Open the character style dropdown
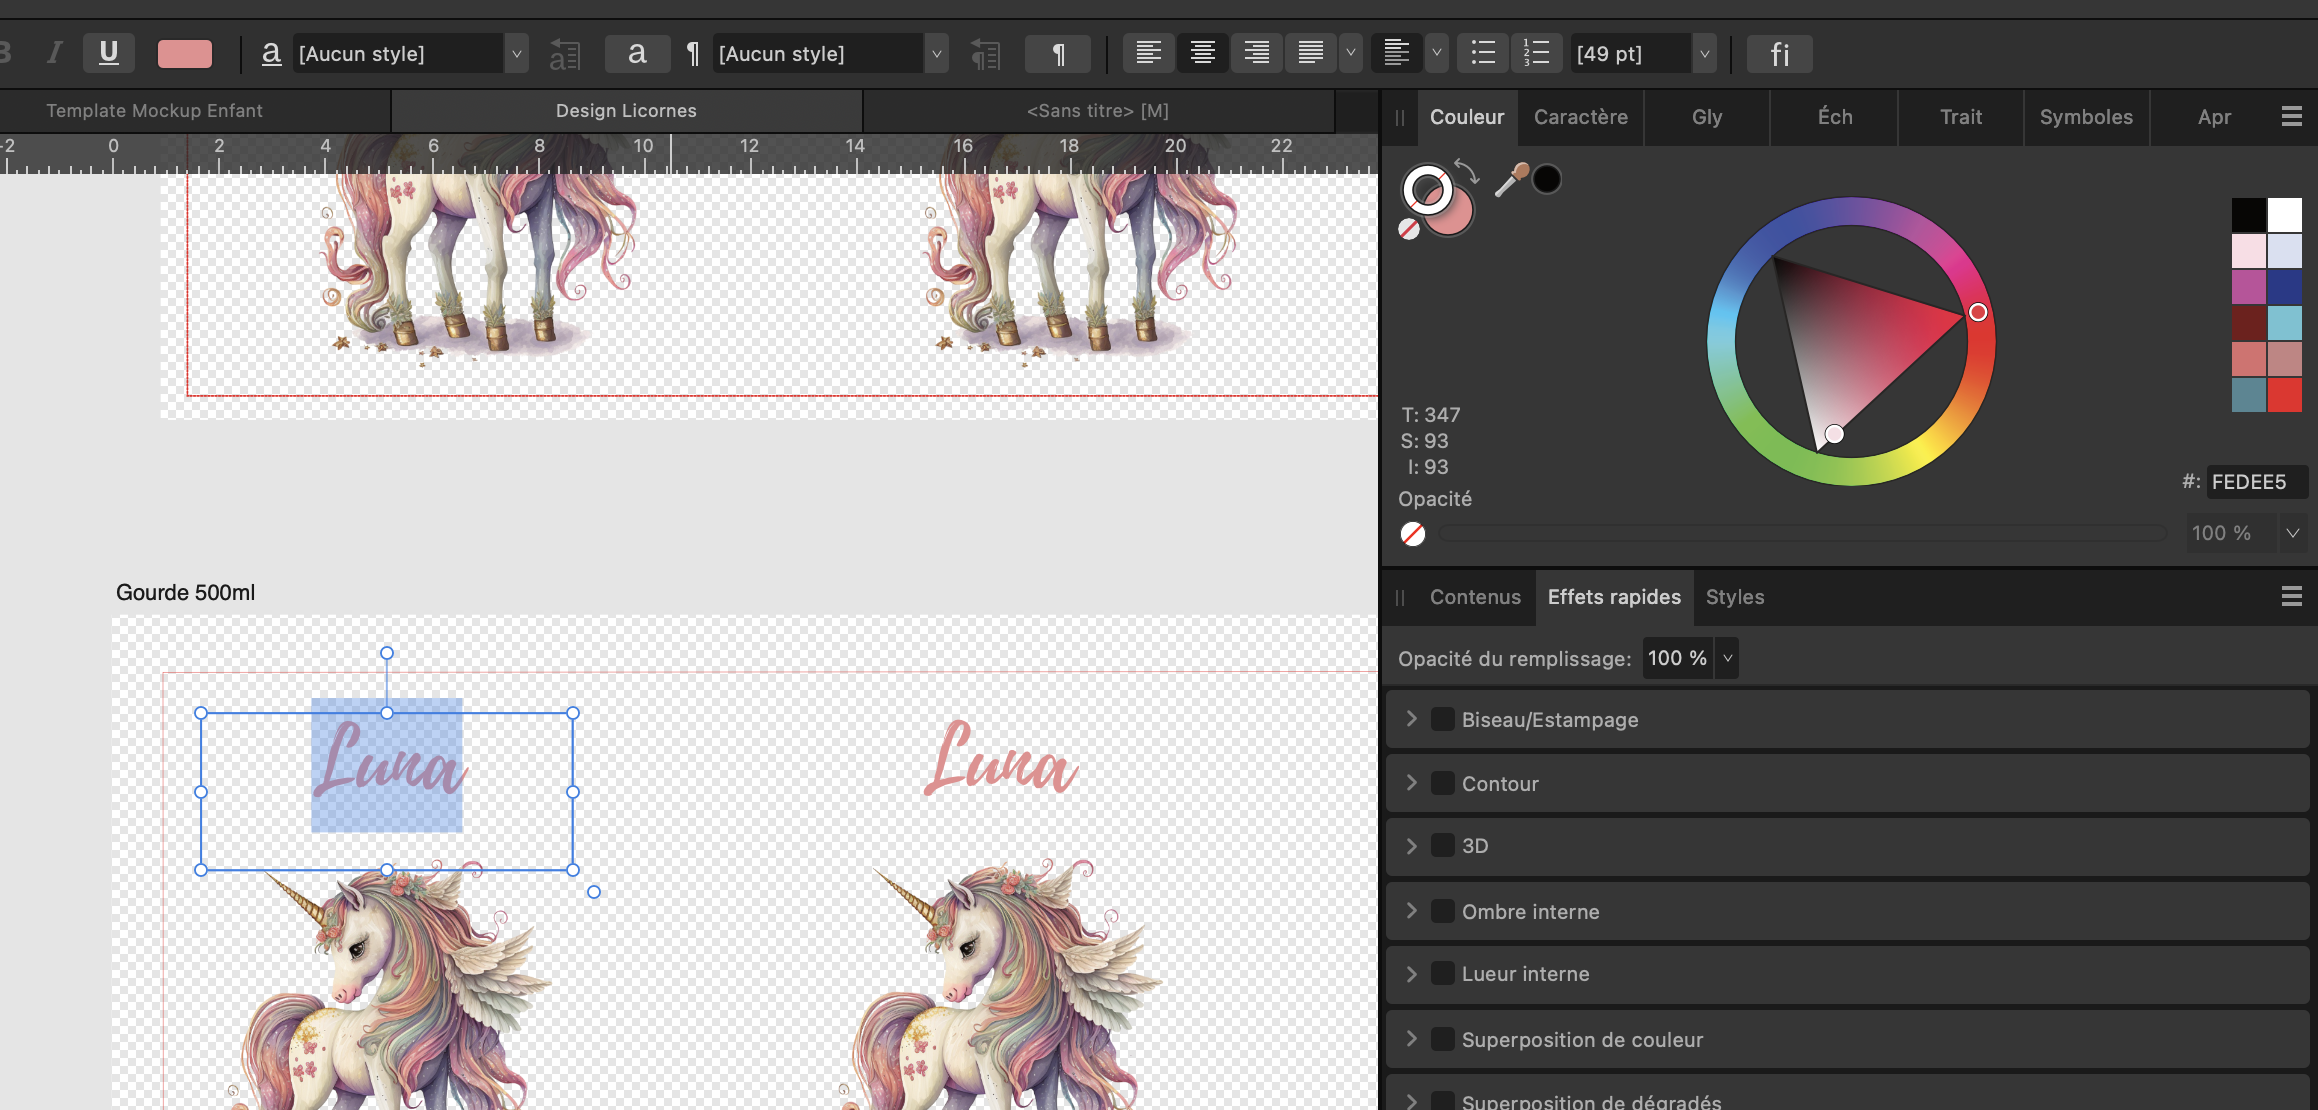Screen dimensions: 2318x1110 point(516,53)
